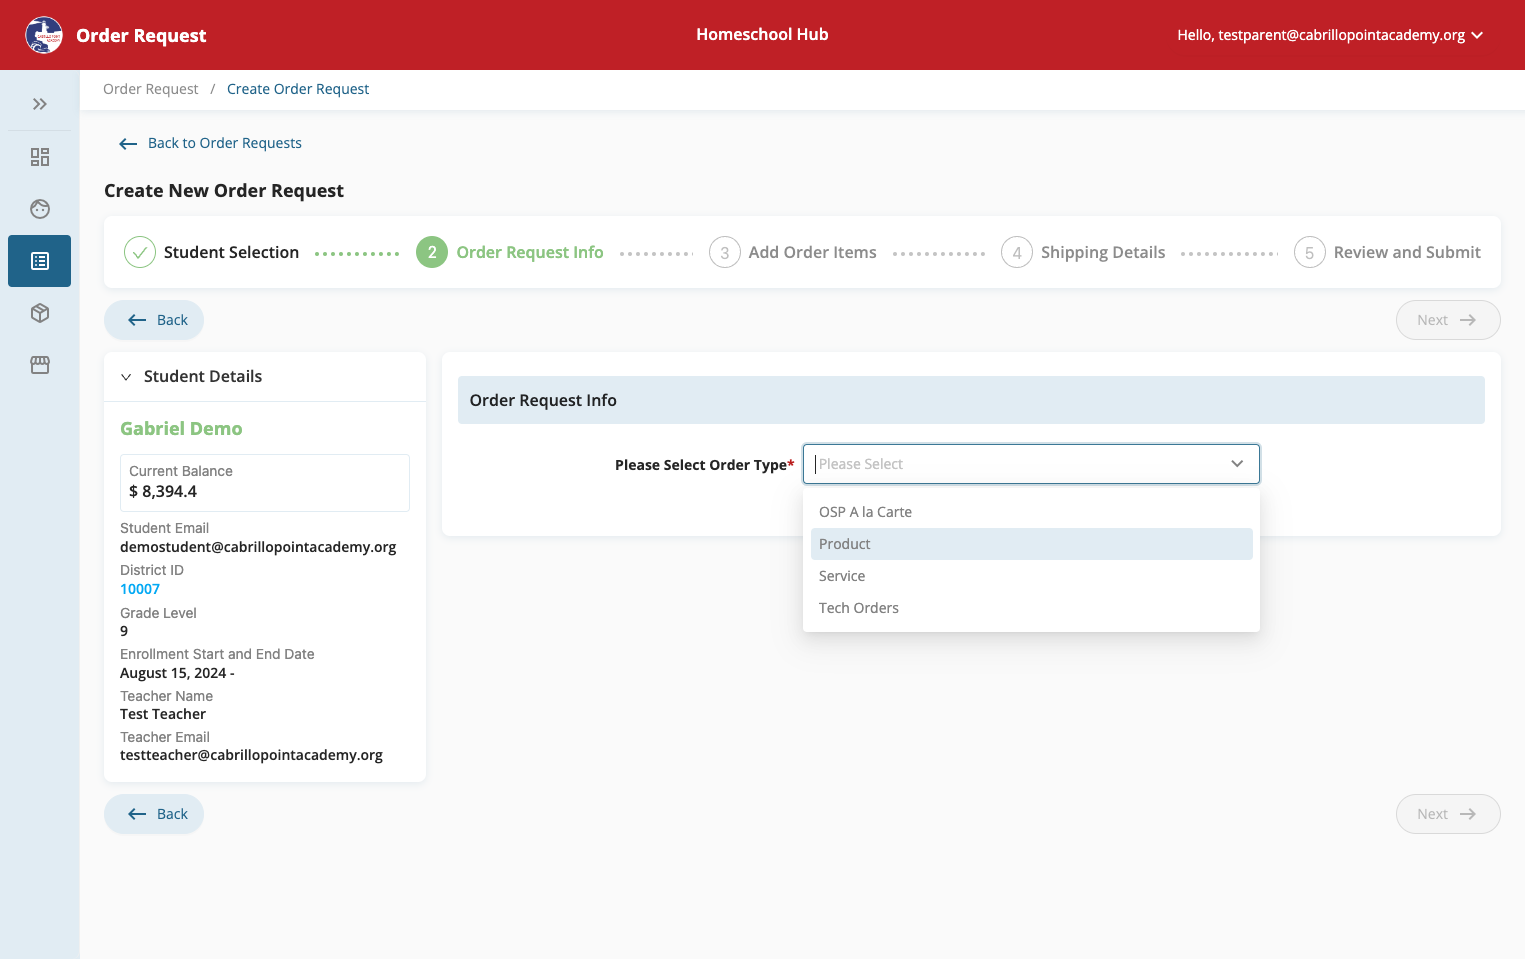The width and height of the screenshot is (1525, 959).
Task: Expand the sidebar with double-chevron icon
Action: (x=40, y=104)
